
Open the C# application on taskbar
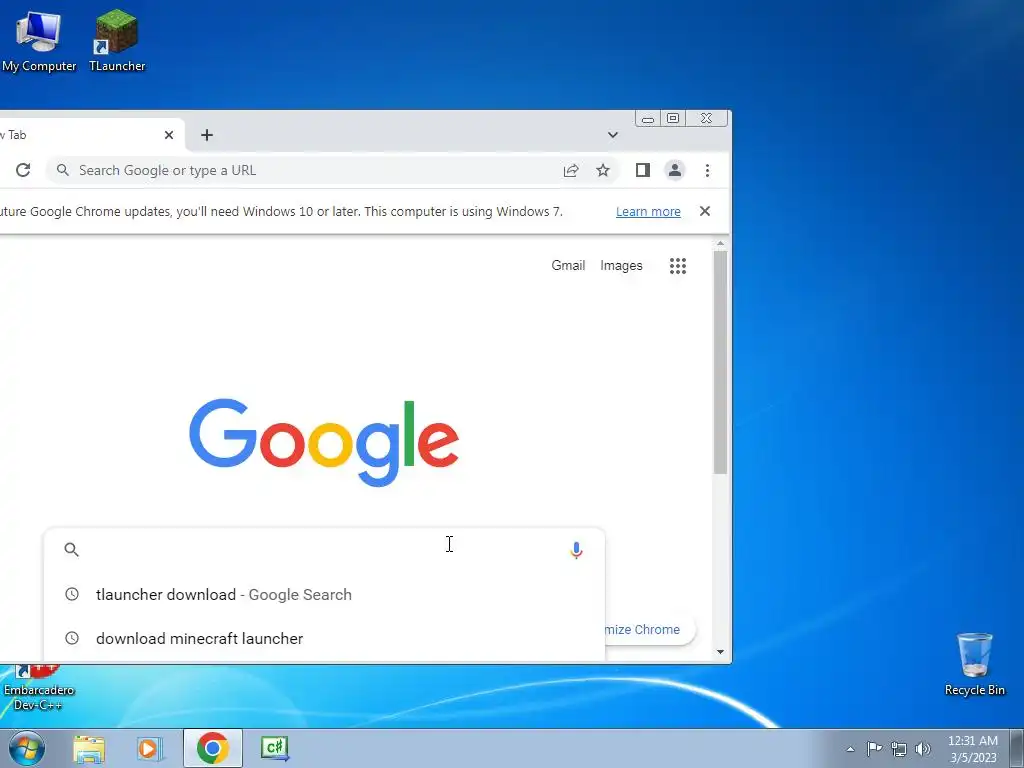[x=274, y=748]
